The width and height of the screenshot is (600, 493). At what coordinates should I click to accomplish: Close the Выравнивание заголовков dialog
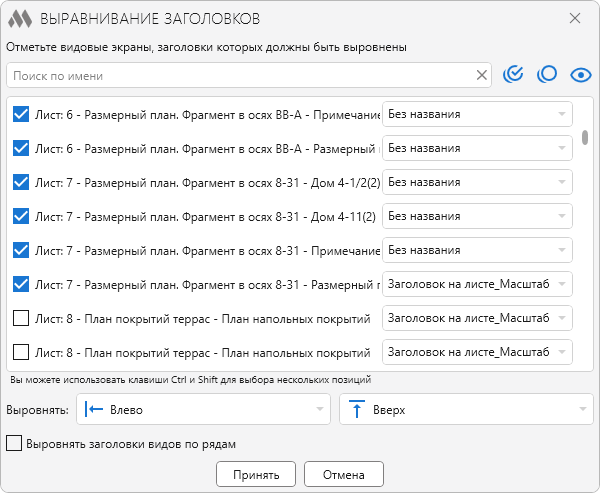(575, 18)
